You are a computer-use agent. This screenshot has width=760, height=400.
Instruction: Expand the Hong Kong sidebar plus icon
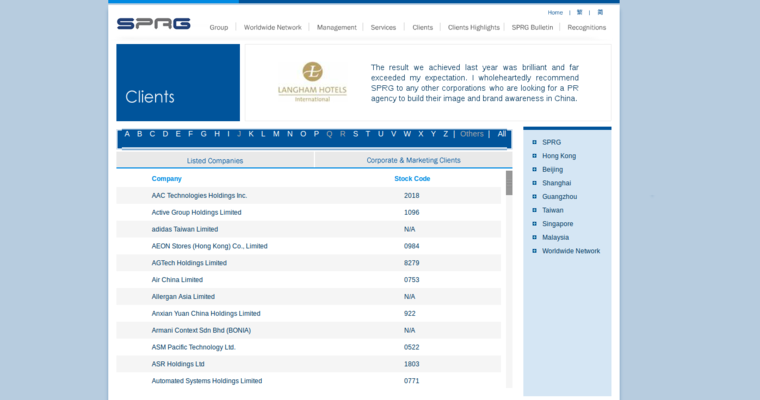tap(534, 156)
